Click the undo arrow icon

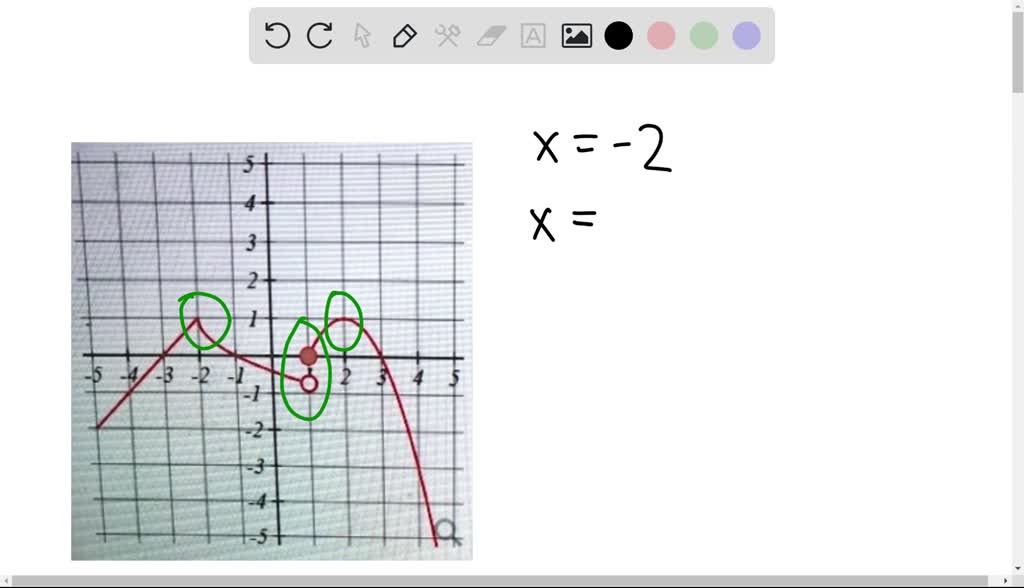pyautogui.click(x=277, y=35)
